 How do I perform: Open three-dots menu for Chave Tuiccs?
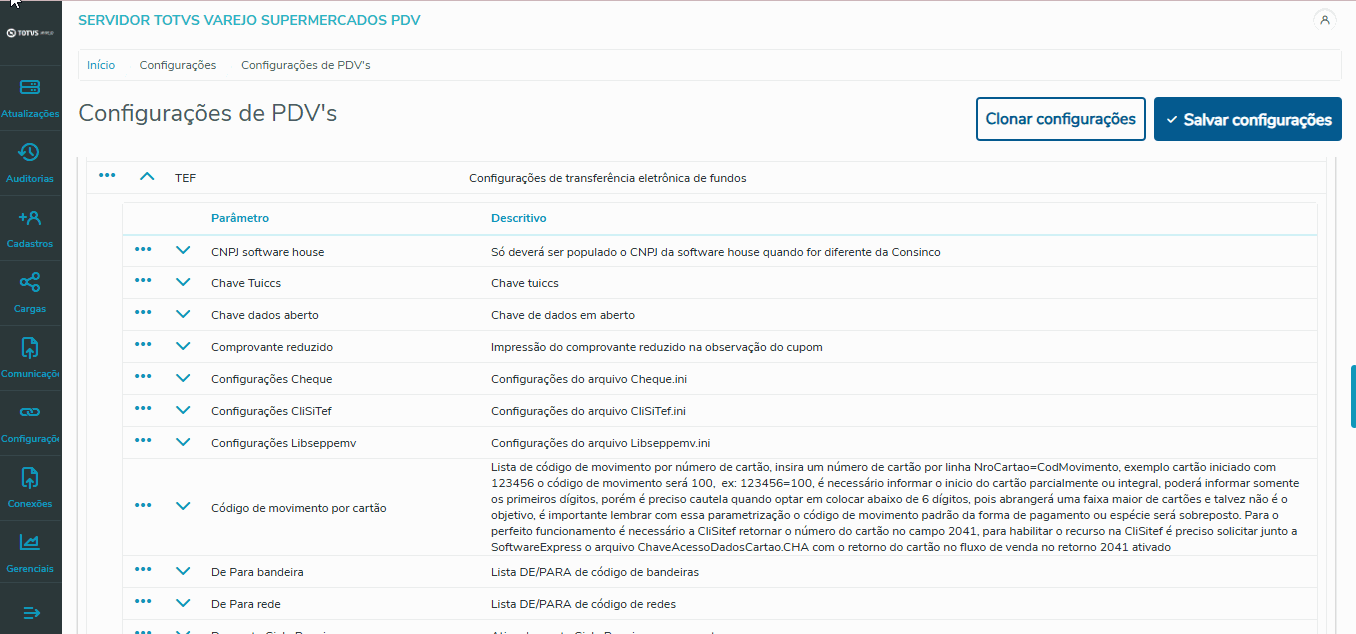(143, 282)
